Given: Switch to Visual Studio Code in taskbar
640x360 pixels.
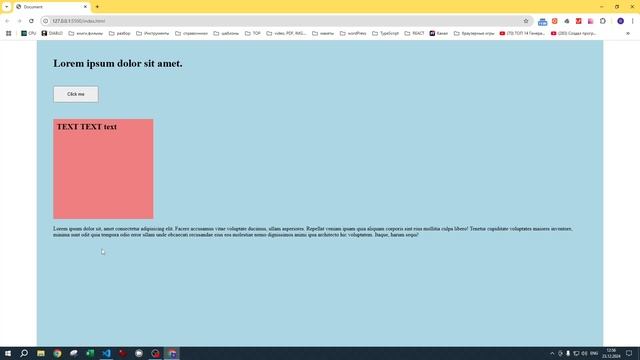Looking at the screenshot, I should click(107, 353).
